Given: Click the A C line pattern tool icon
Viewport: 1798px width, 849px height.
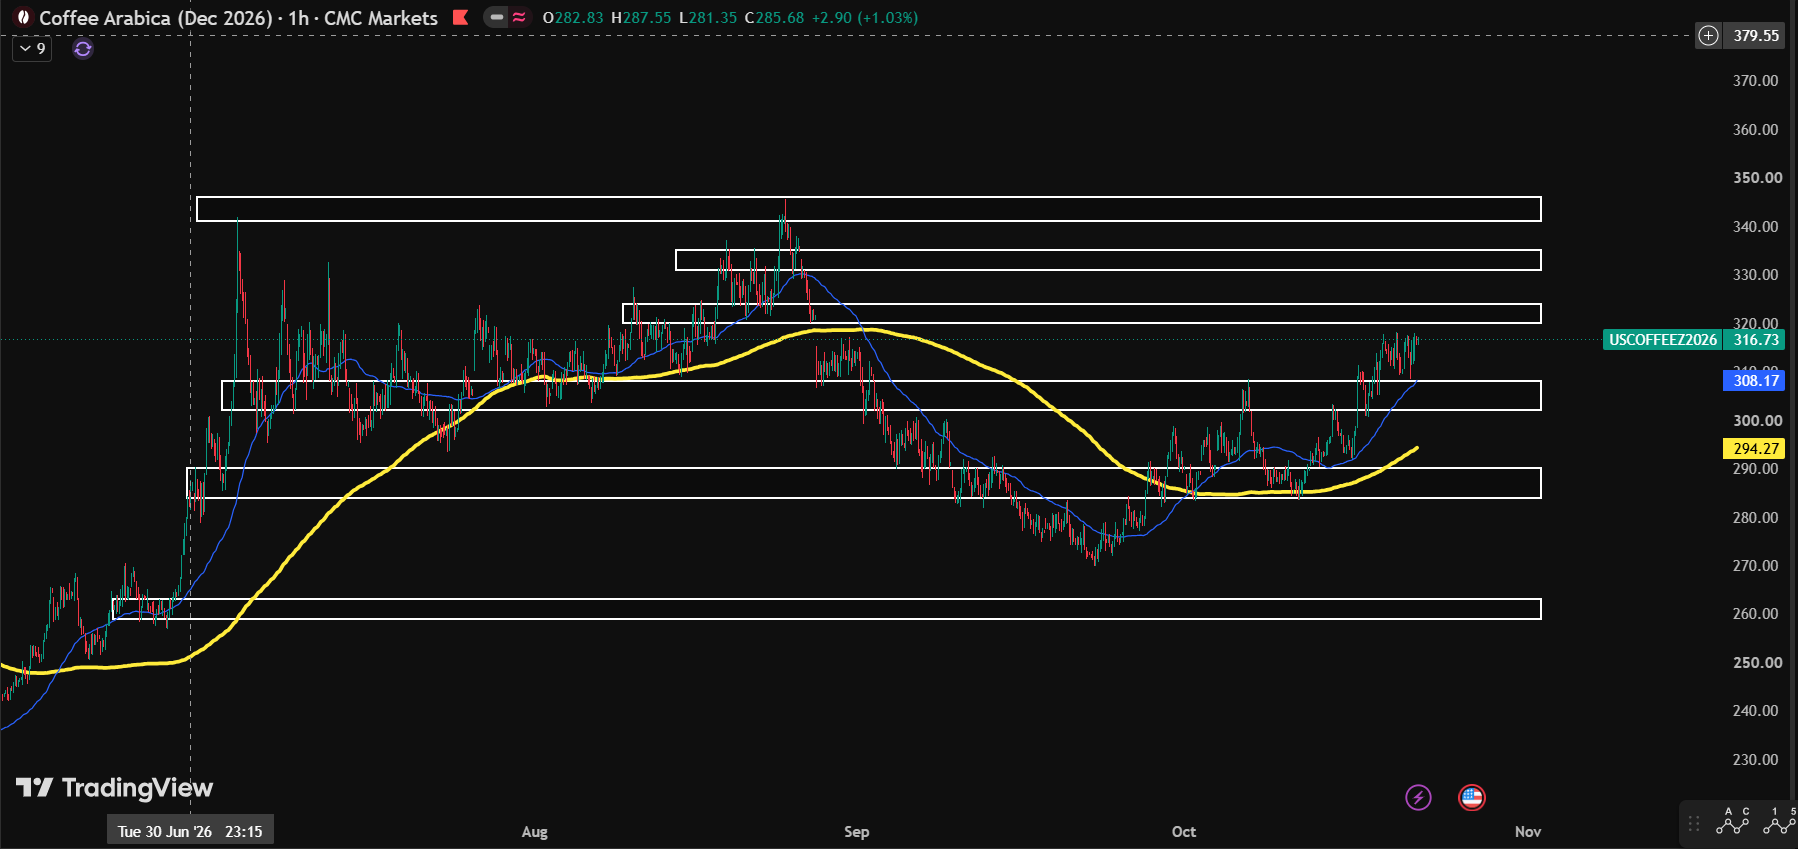Looking at the screenshot, I should pyautogui.click(x=1733, y=821).
